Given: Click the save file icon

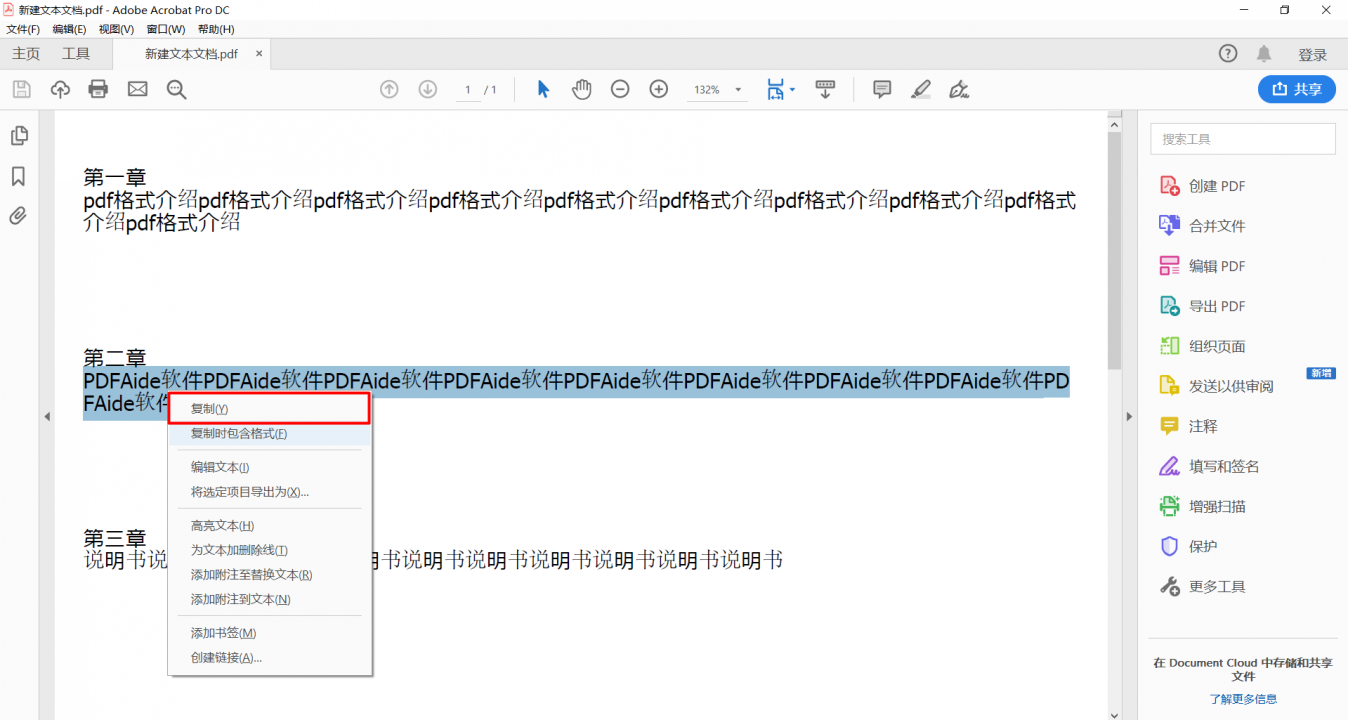Looking at the screenshot, I should pos(21,89).
